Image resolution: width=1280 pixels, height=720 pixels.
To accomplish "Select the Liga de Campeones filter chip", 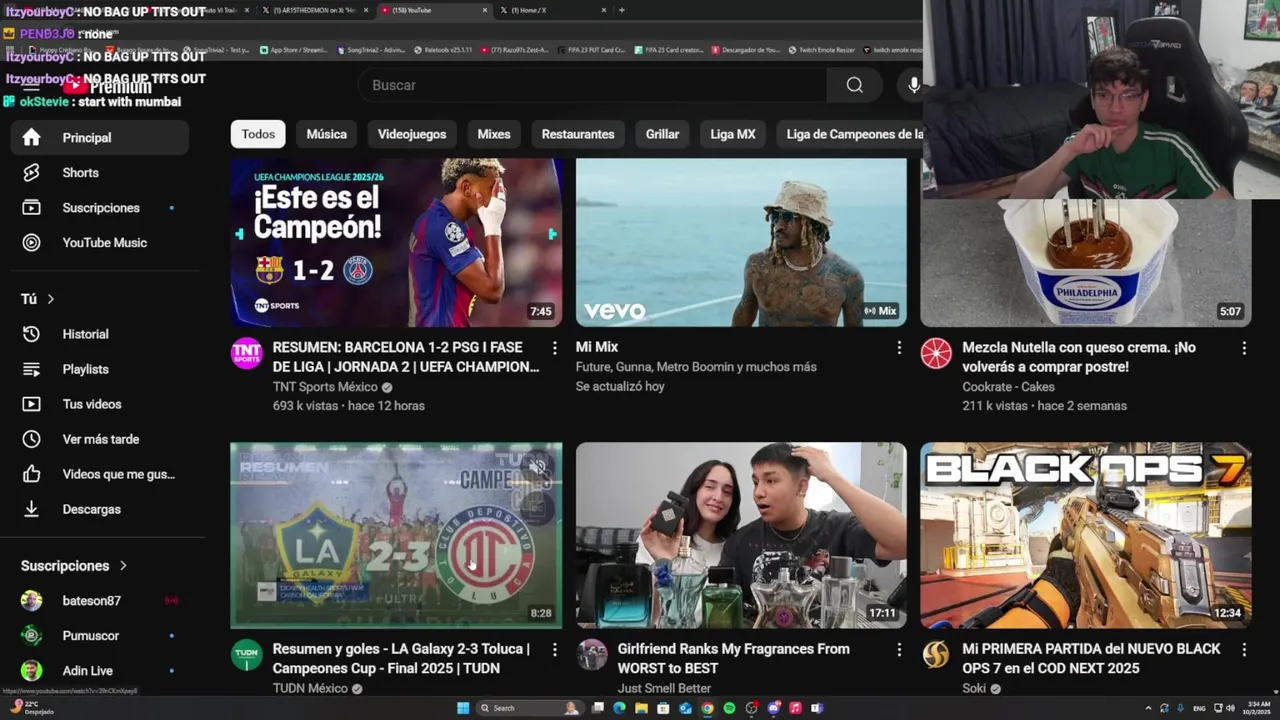I will [x=849, y=134].
